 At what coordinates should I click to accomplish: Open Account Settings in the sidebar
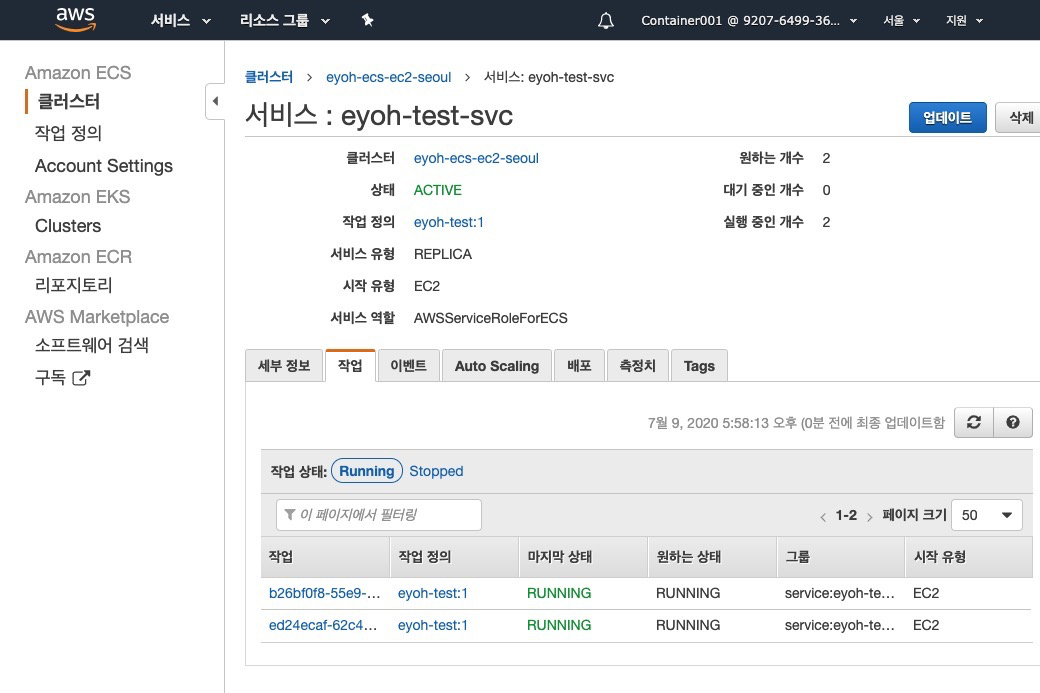pos(103,166)
